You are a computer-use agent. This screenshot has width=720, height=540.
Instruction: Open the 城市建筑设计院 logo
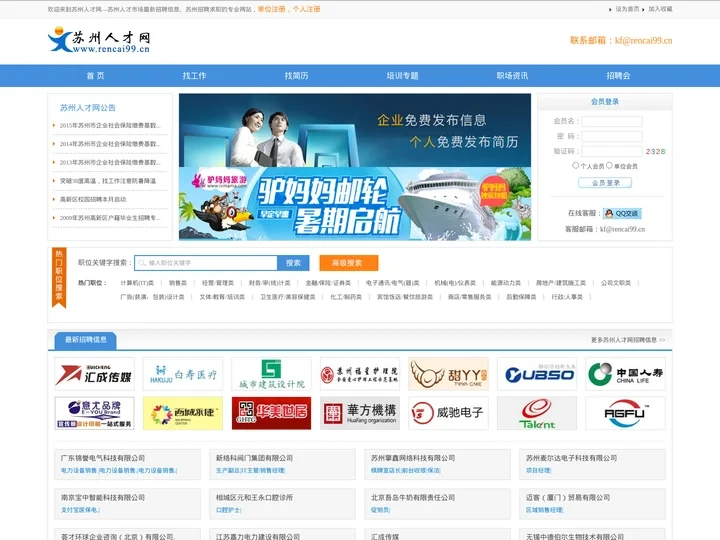(271, 374)
